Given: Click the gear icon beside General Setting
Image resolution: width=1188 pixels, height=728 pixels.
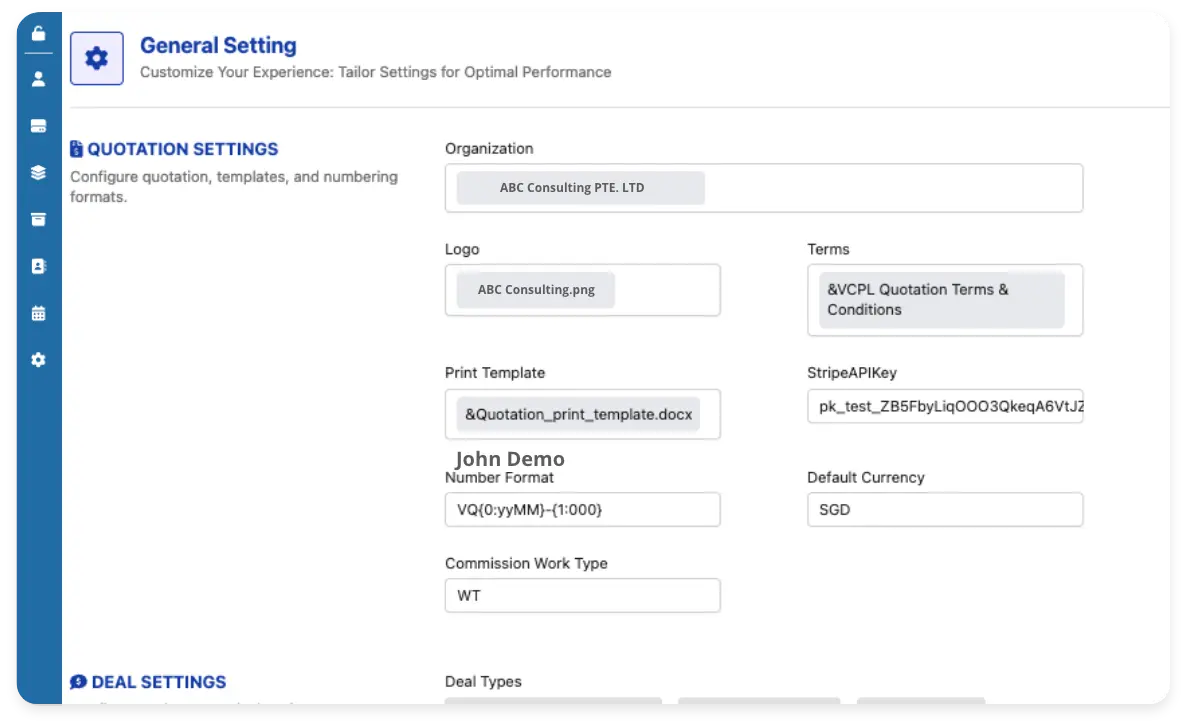Looking at the screenshot, I should point(96,57).
